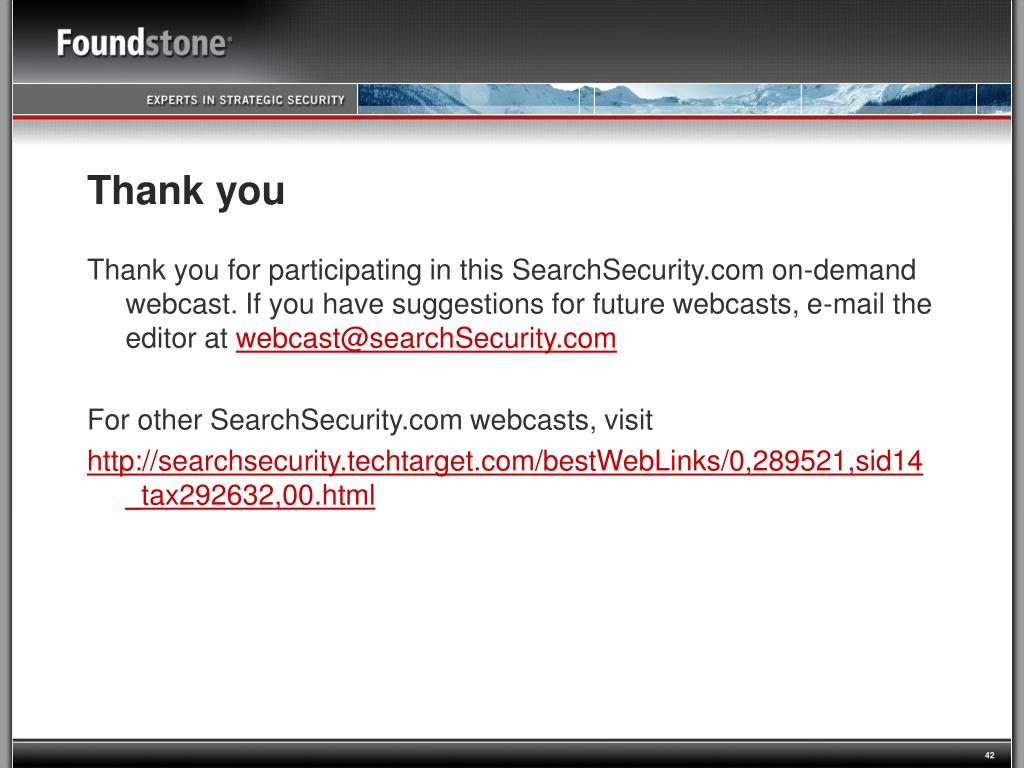Click the 'Thank you for participating' paragraph
The width and height of the screenshot is (1024, 768).
click(x=509, y=304)
